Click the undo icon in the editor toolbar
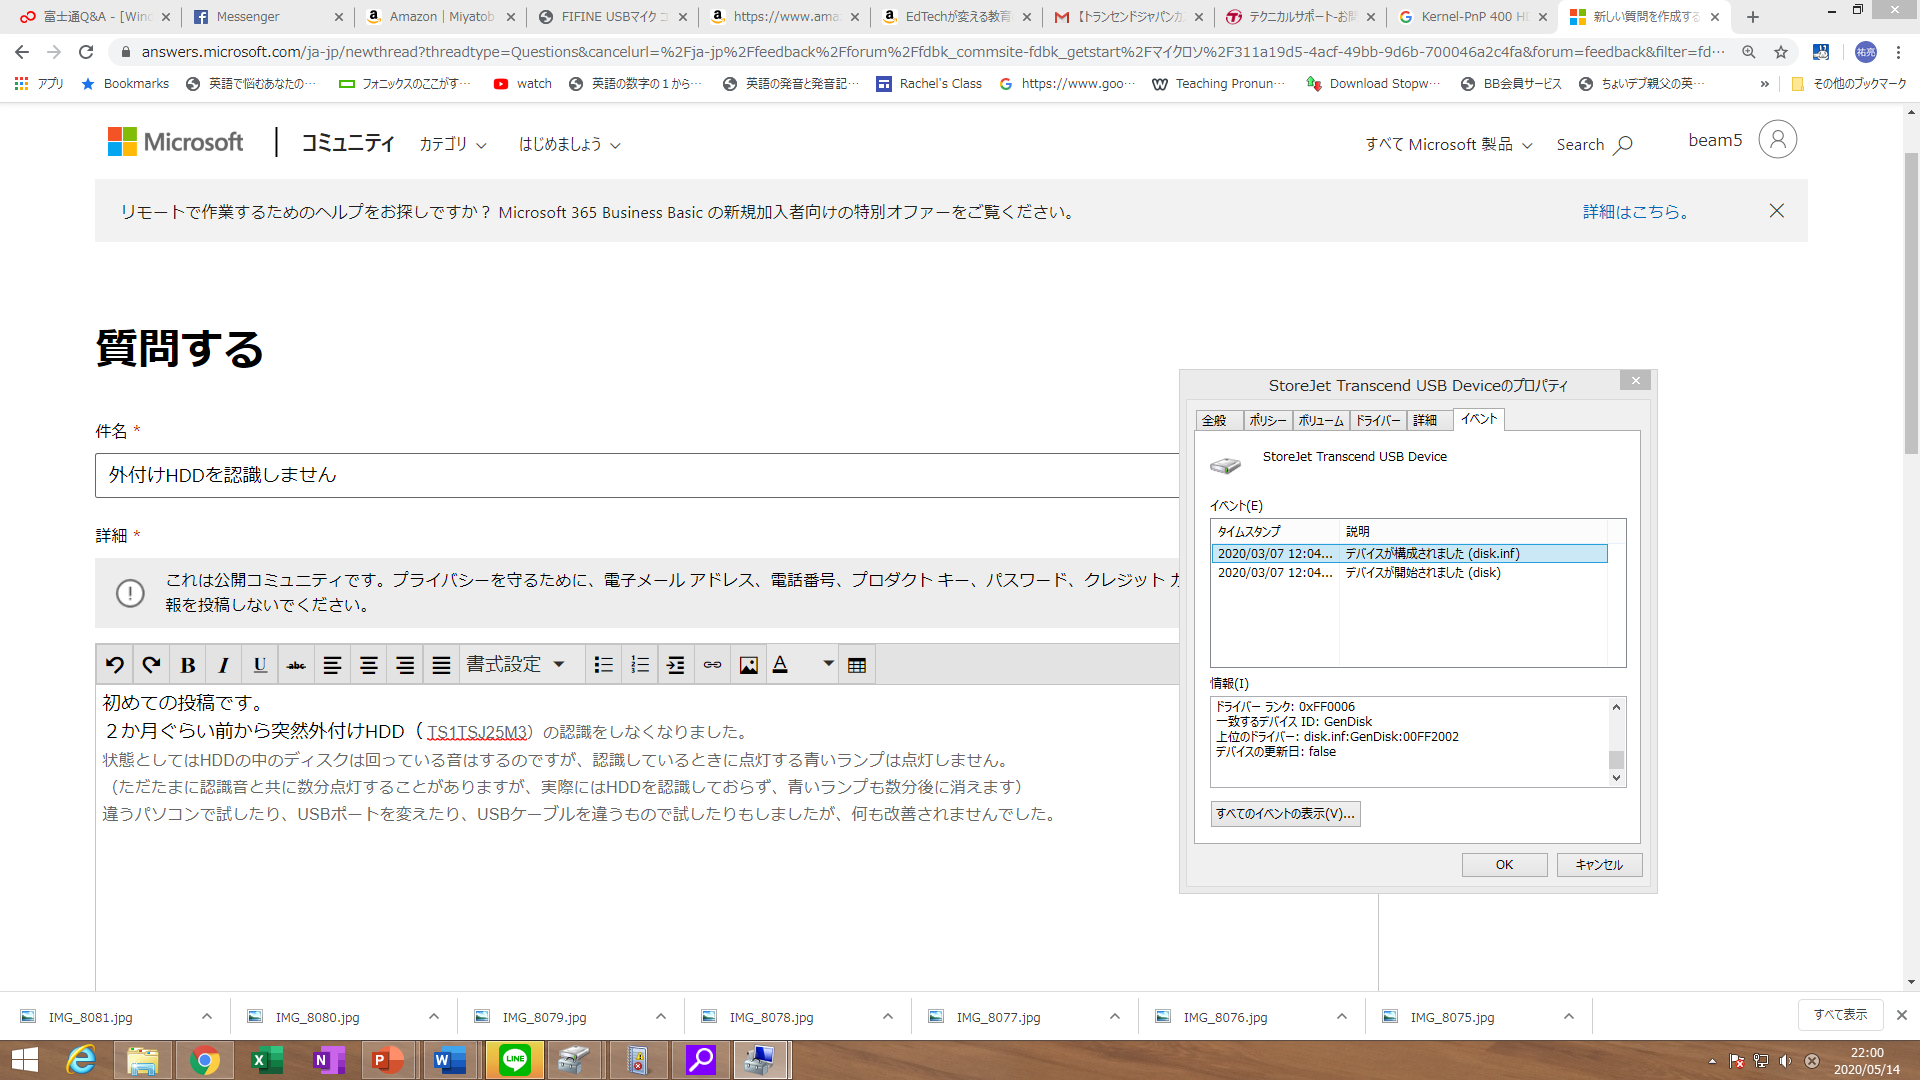The image size is (1920, 1080). (115, 664)
